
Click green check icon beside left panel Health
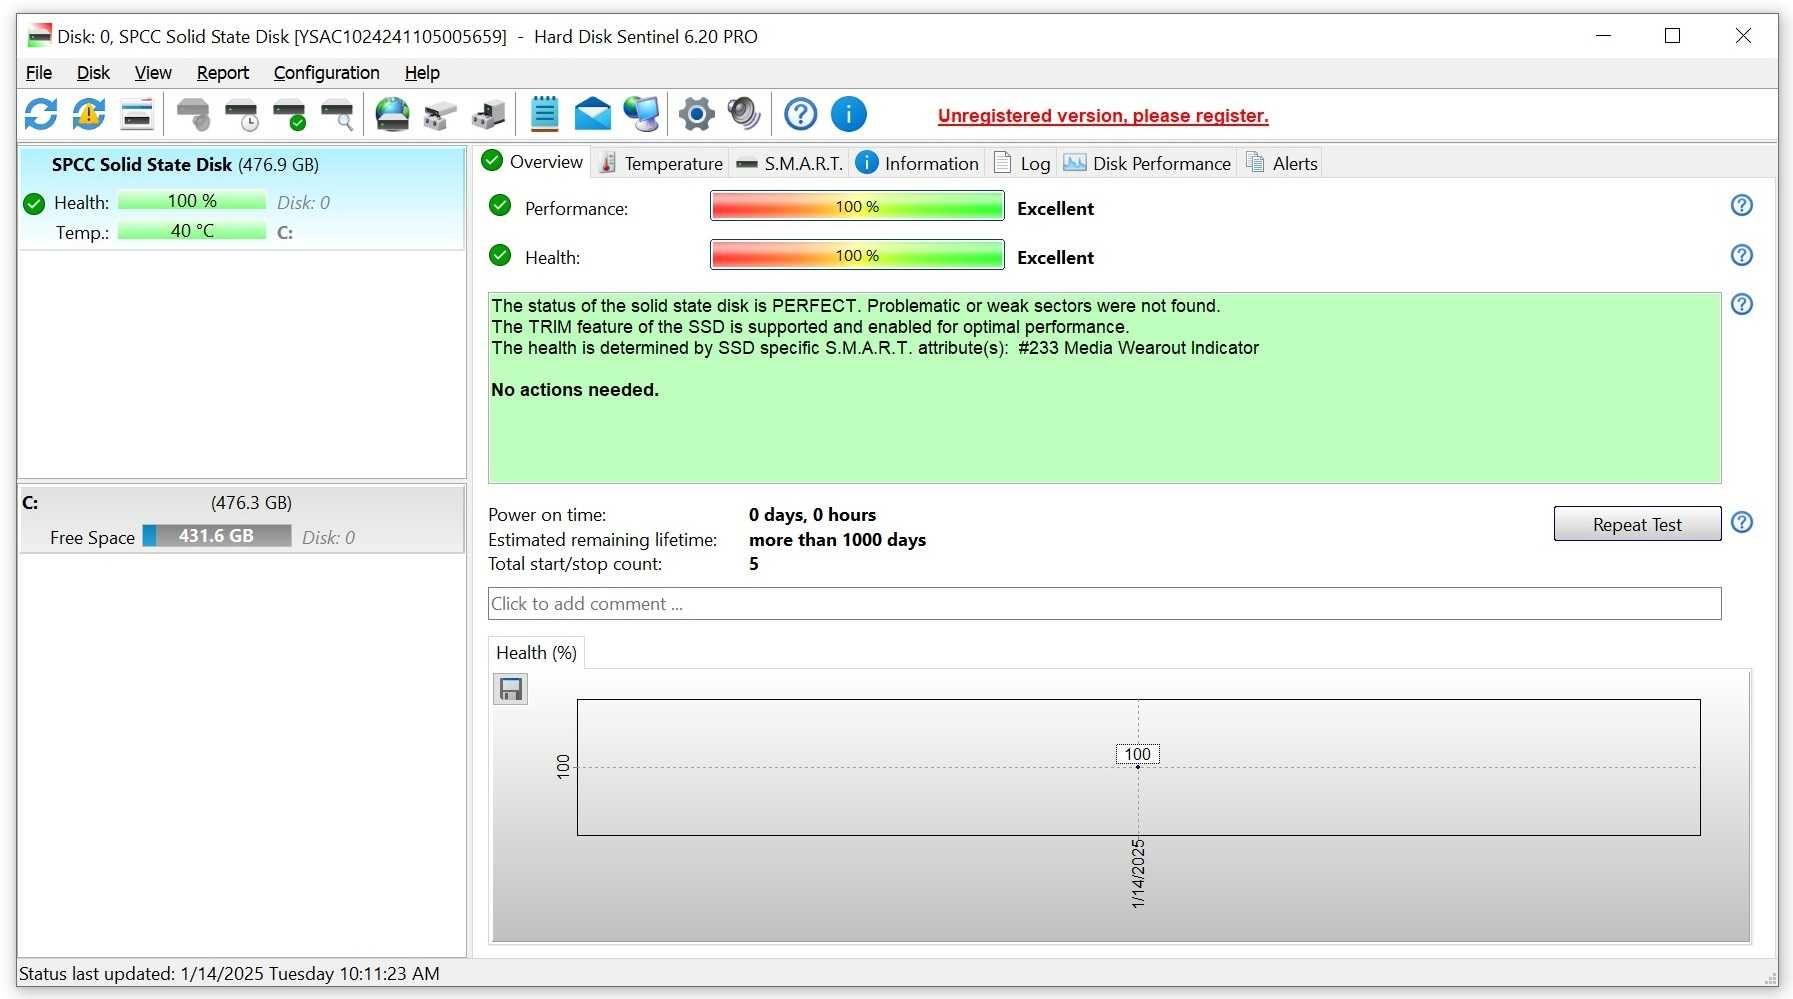click(34, 204)
